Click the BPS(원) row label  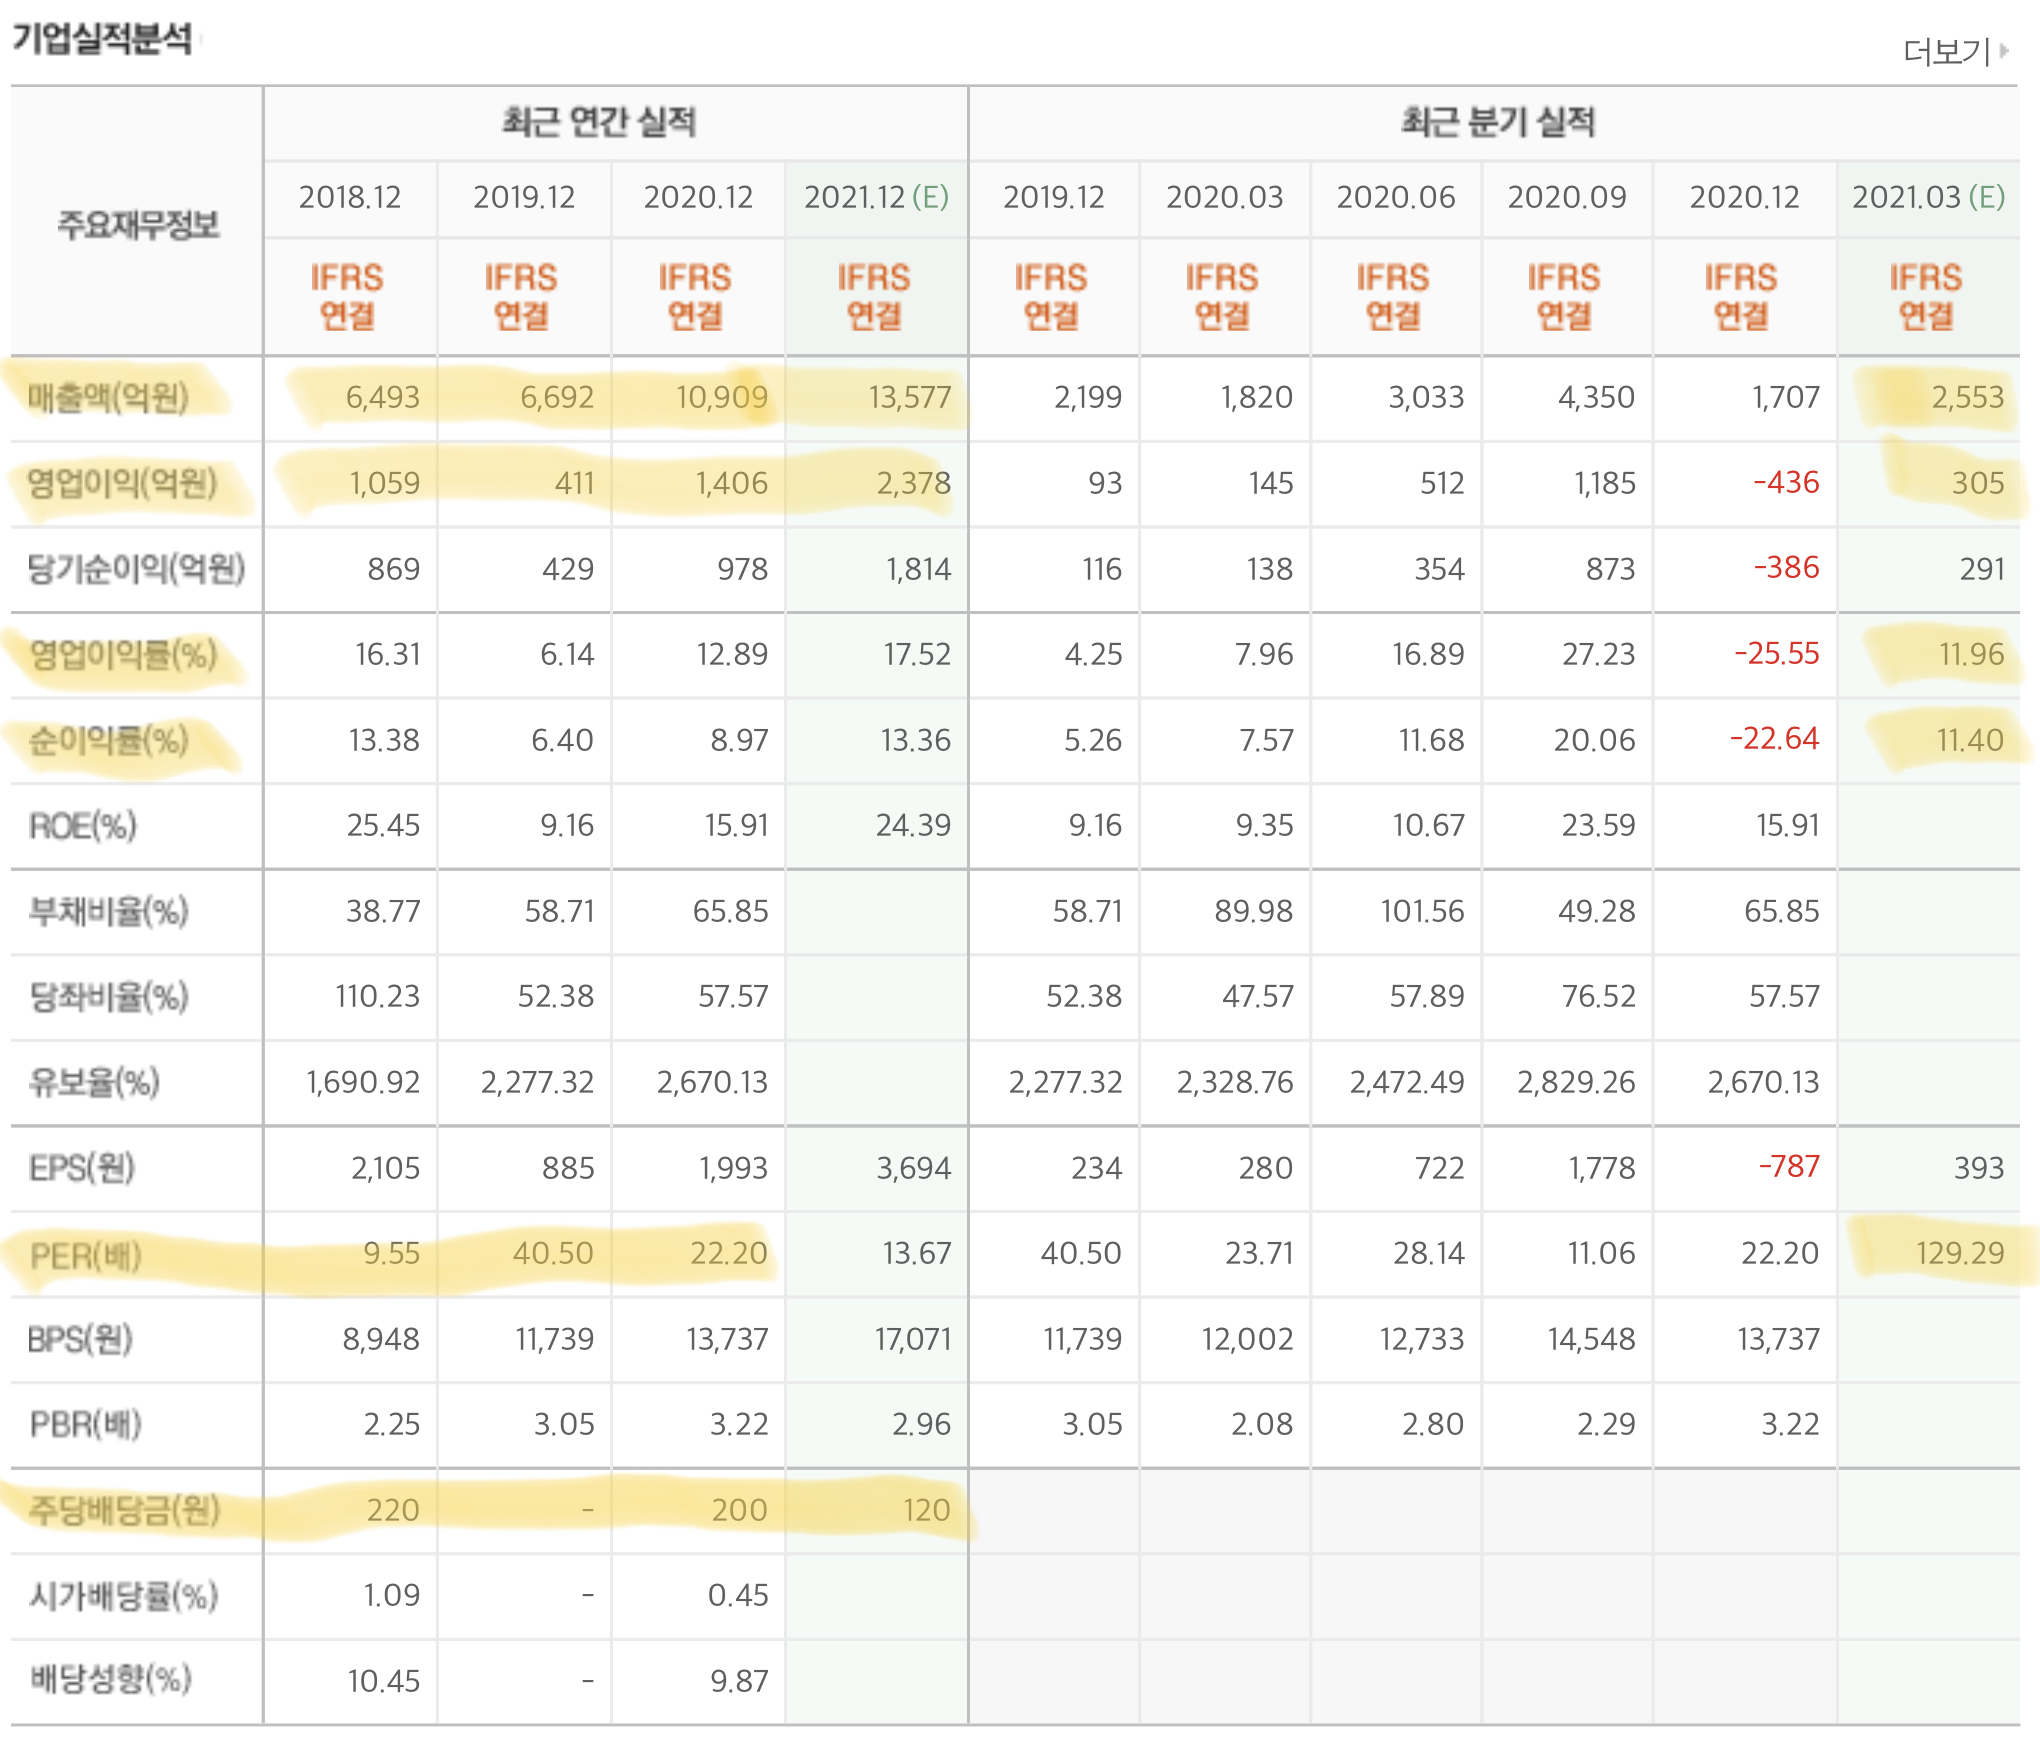tap(80, 1339)
